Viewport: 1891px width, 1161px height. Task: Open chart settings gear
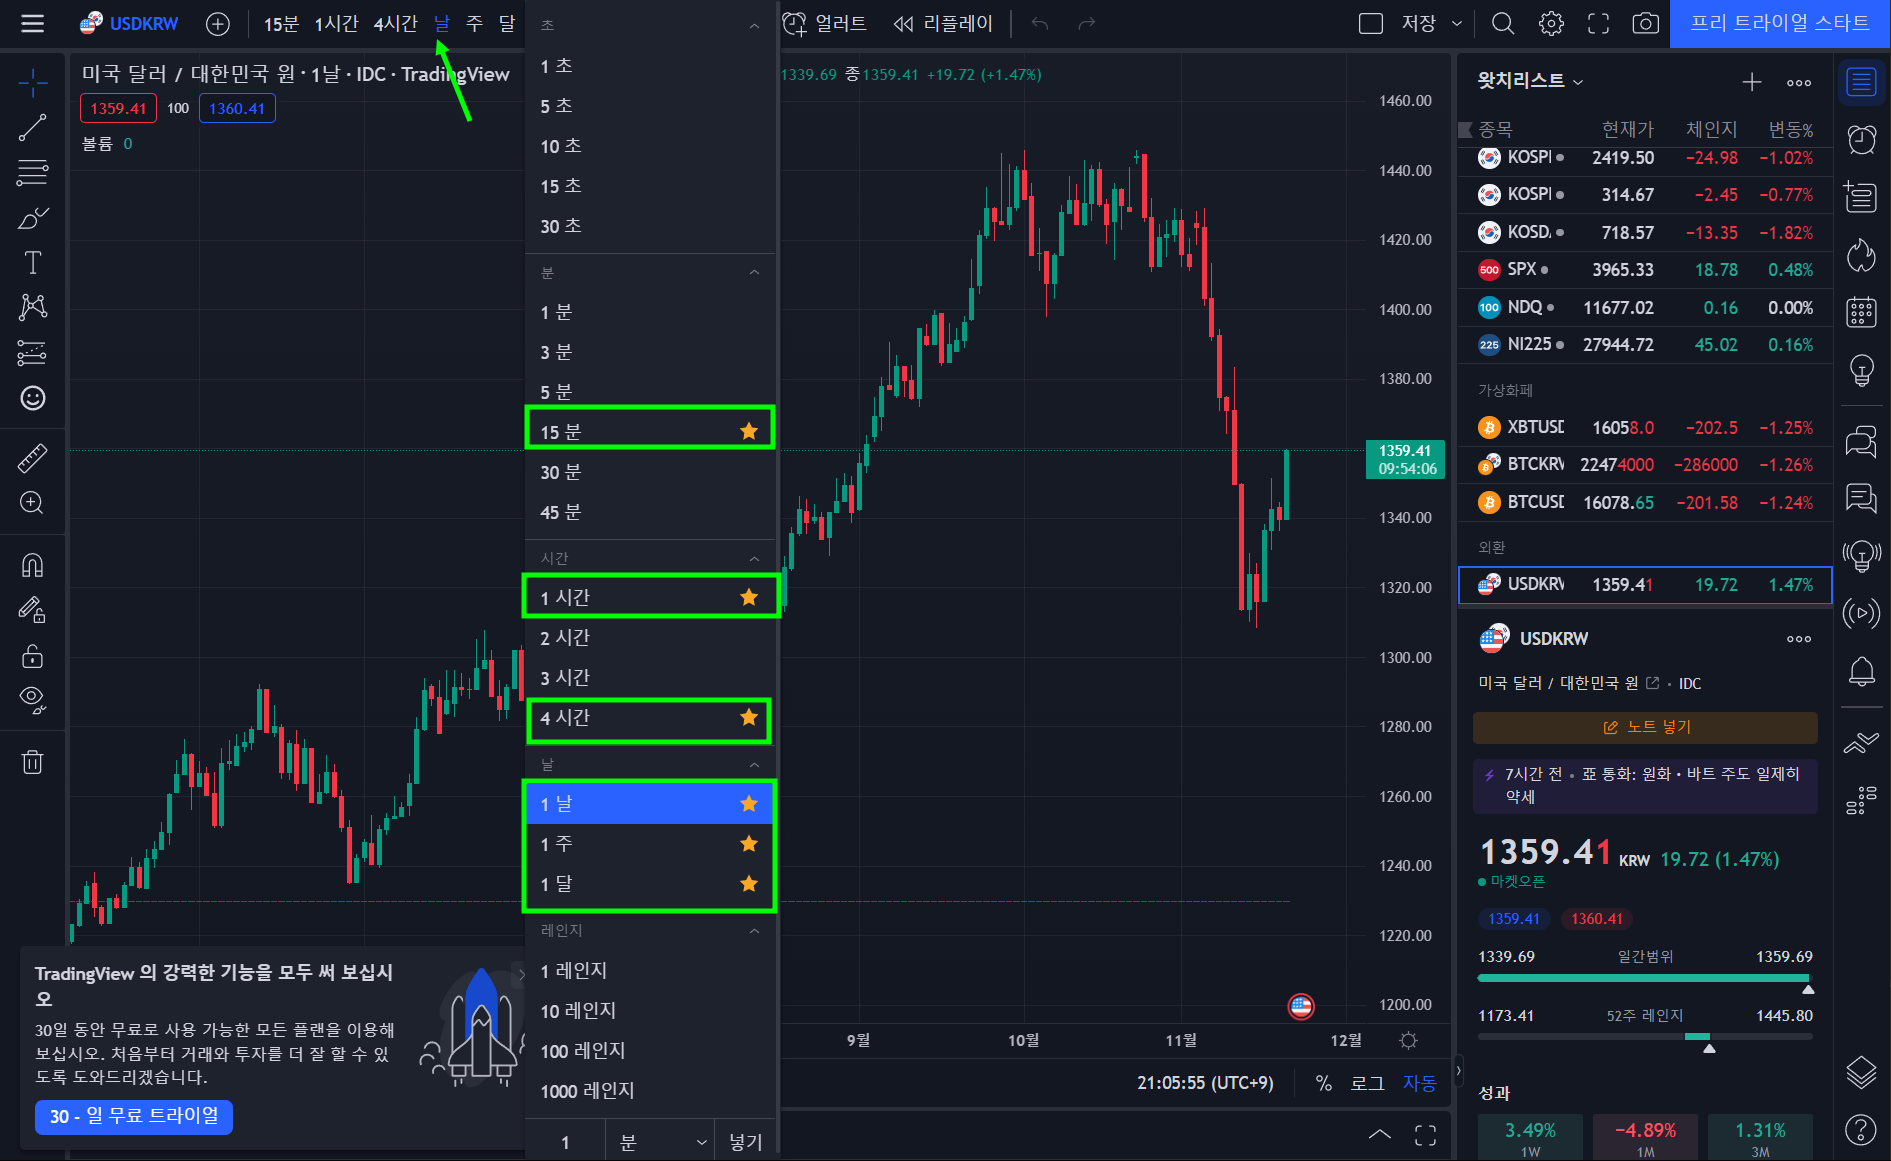point(1551,23)
